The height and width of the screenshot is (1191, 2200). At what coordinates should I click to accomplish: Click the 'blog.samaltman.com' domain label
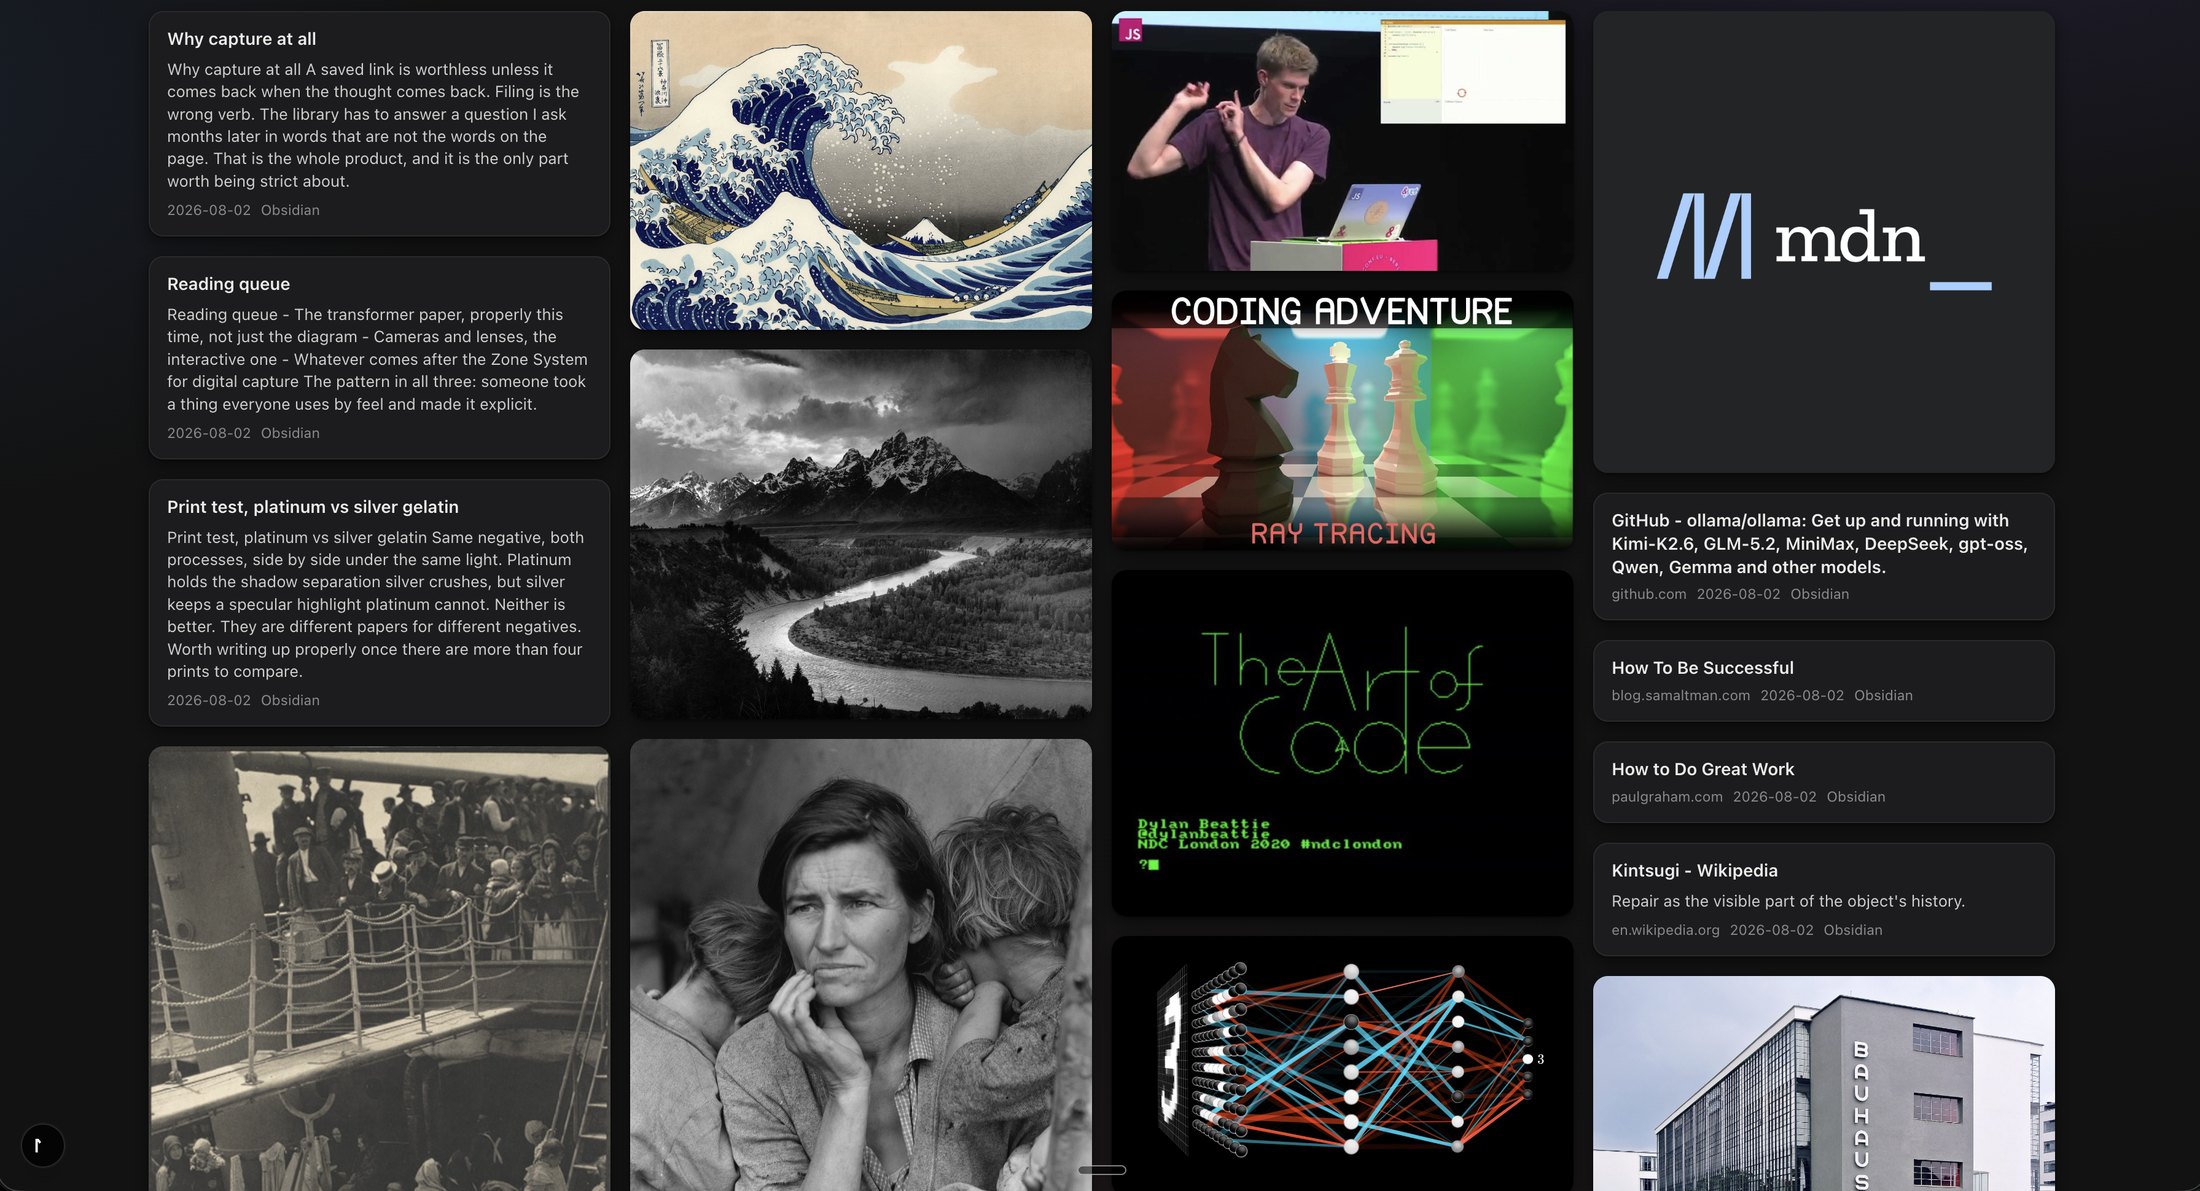[x=1680, y=695]
